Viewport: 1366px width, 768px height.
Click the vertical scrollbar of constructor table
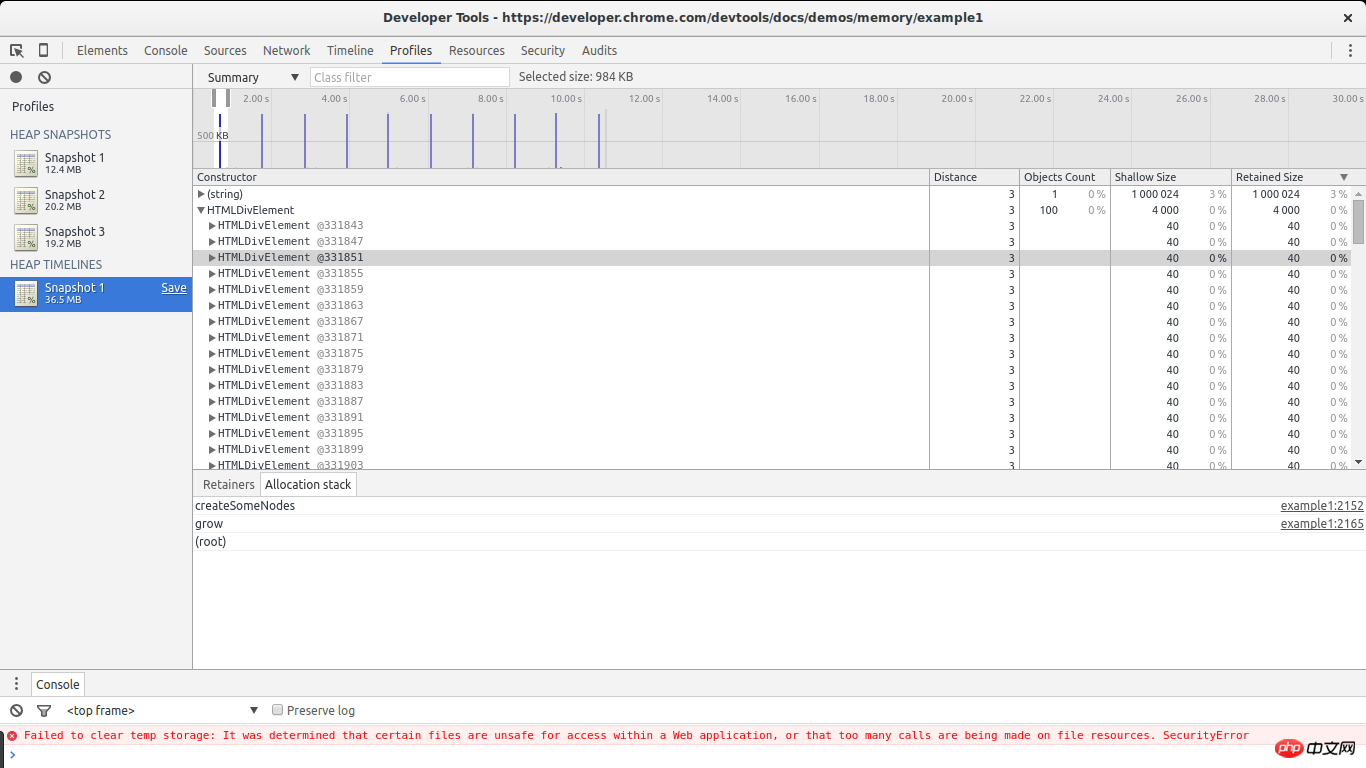coord(1358,220)
